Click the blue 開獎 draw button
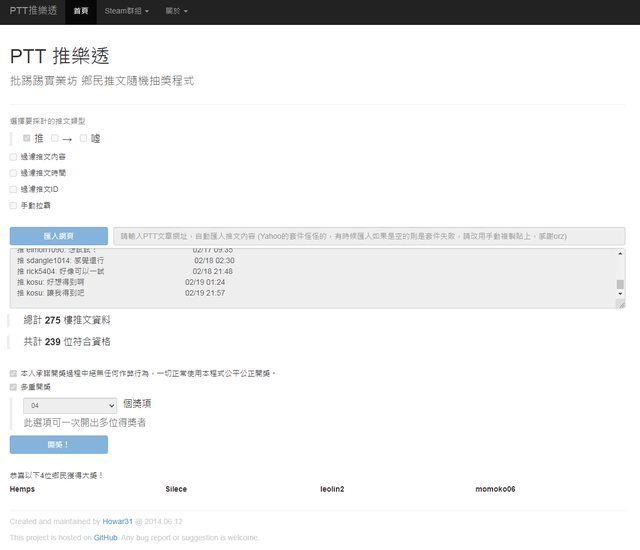The image size is (640, 550). 58,444
